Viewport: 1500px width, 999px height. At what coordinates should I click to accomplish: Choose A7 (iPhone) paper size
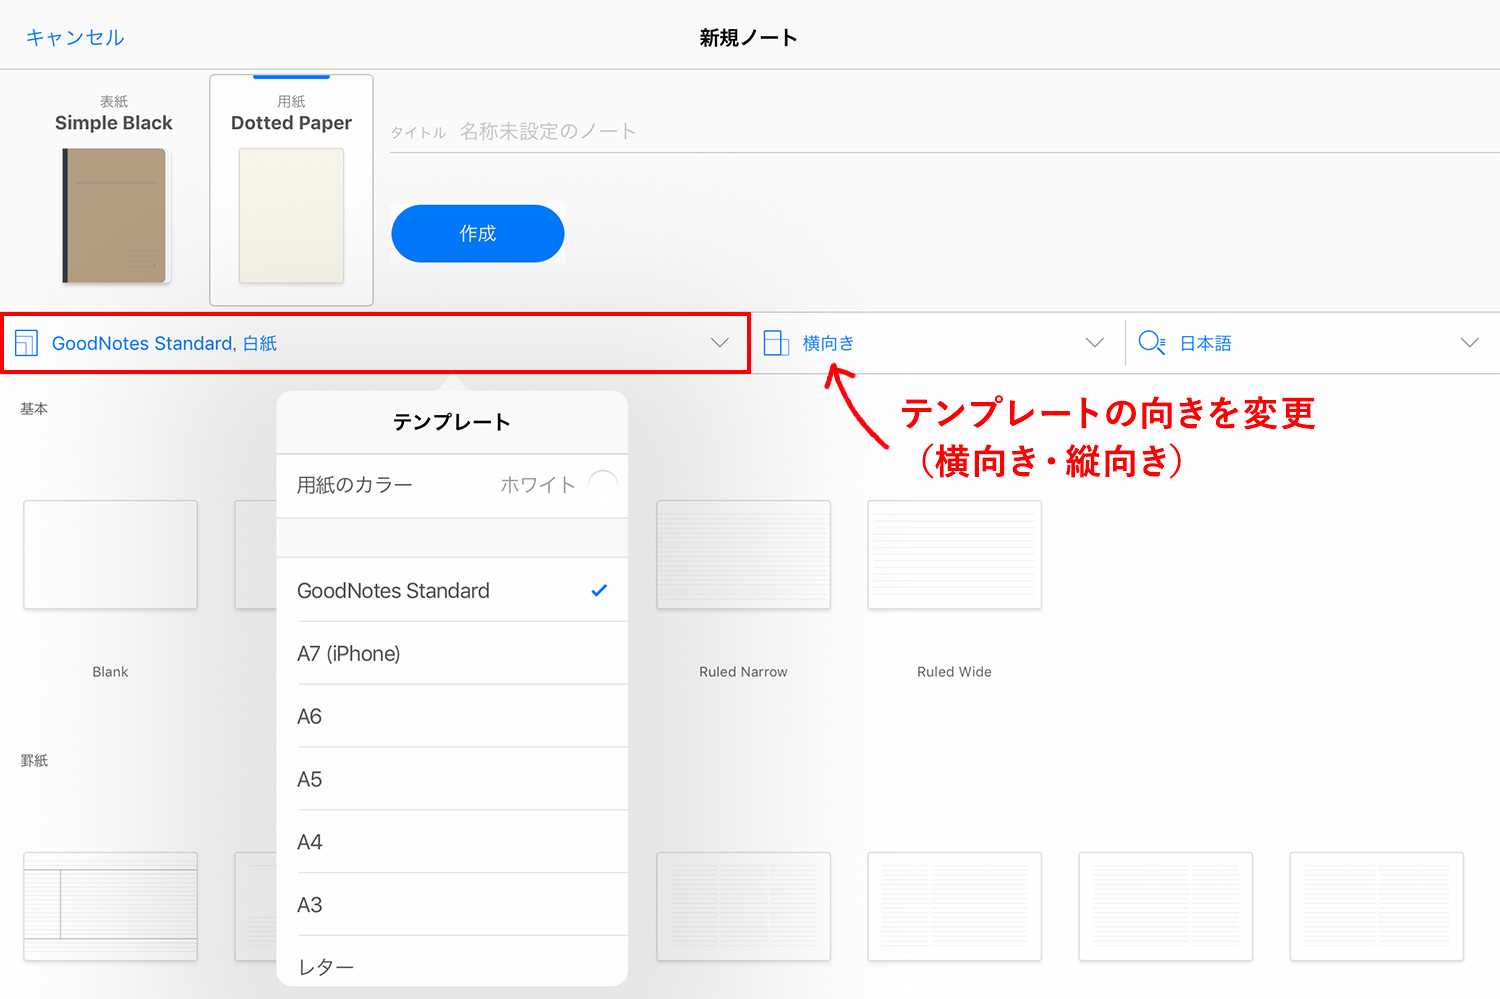point(452,653)
